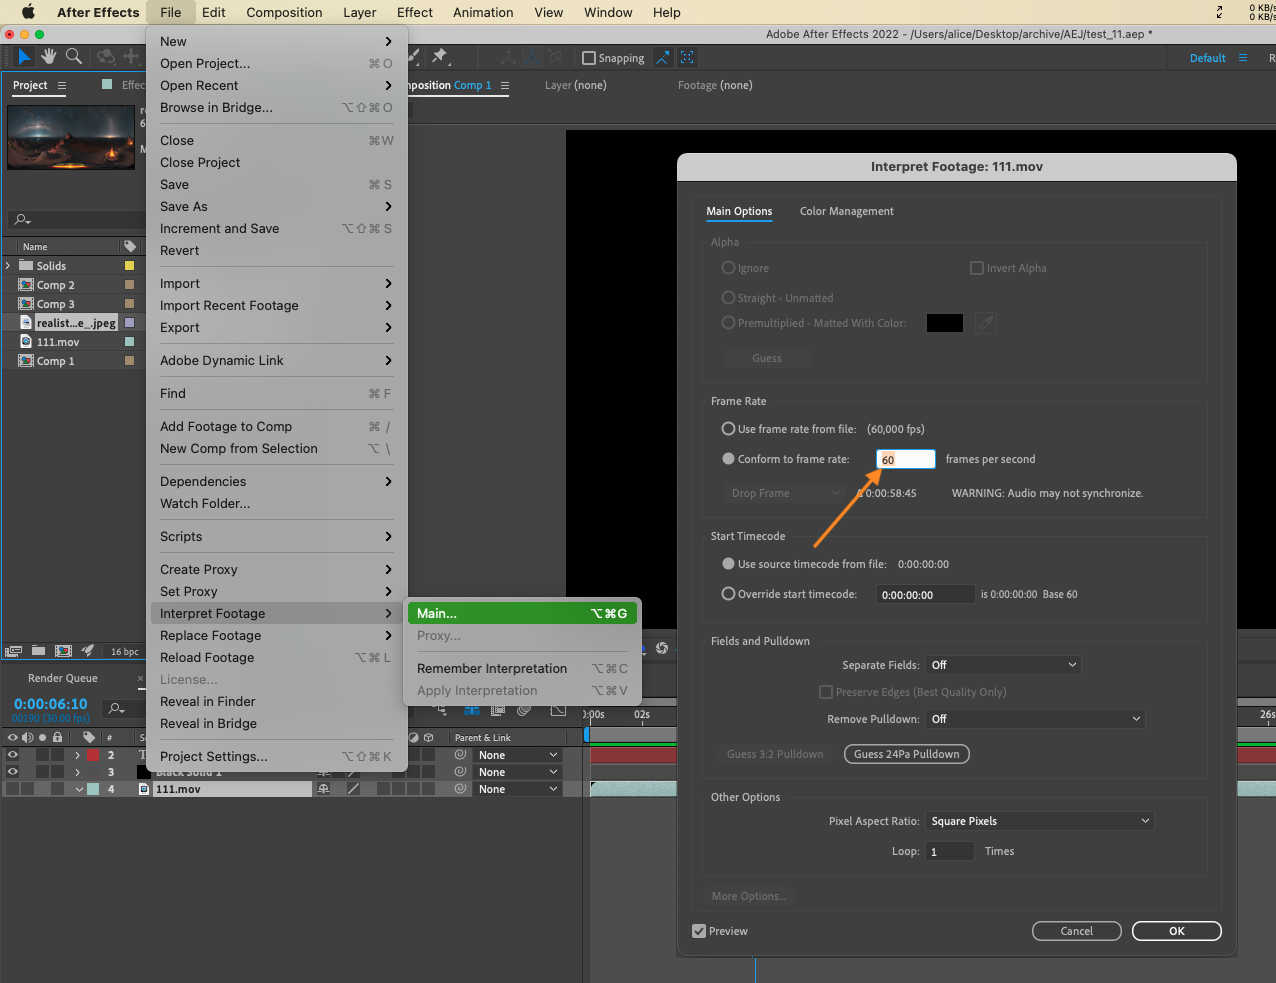The width and height of the screenshot is (1276, 983).
Task: Uncheck the Preview checkbox
Action: click(699, 931)
